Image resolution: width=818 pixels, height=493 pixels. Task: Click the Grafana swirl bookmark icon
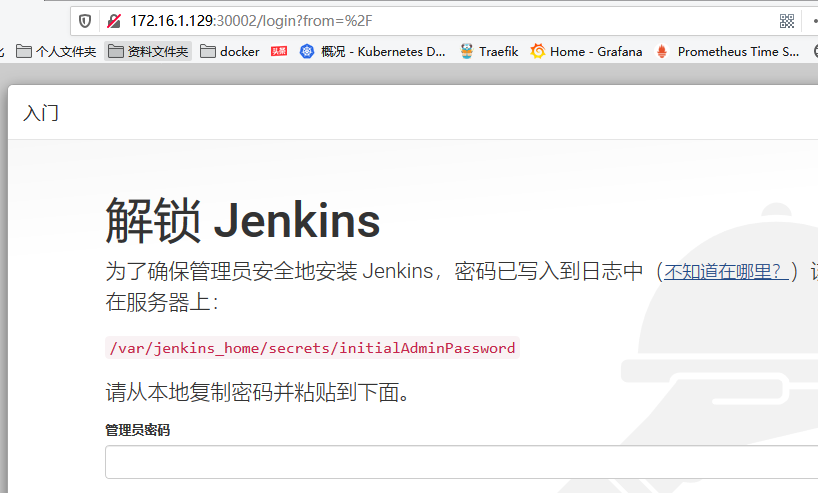coord(537,51)
